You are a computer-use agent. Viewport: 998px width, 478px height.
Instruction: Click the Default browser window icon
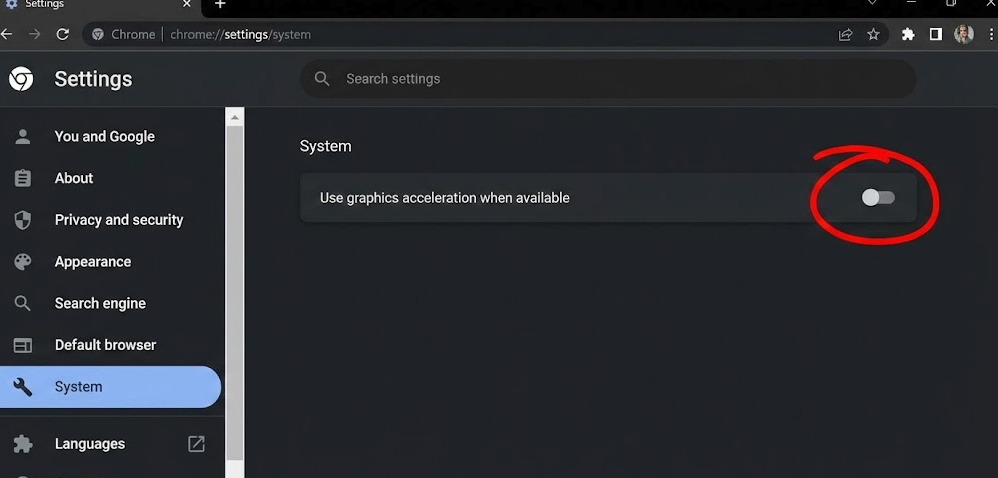(22, 345)
